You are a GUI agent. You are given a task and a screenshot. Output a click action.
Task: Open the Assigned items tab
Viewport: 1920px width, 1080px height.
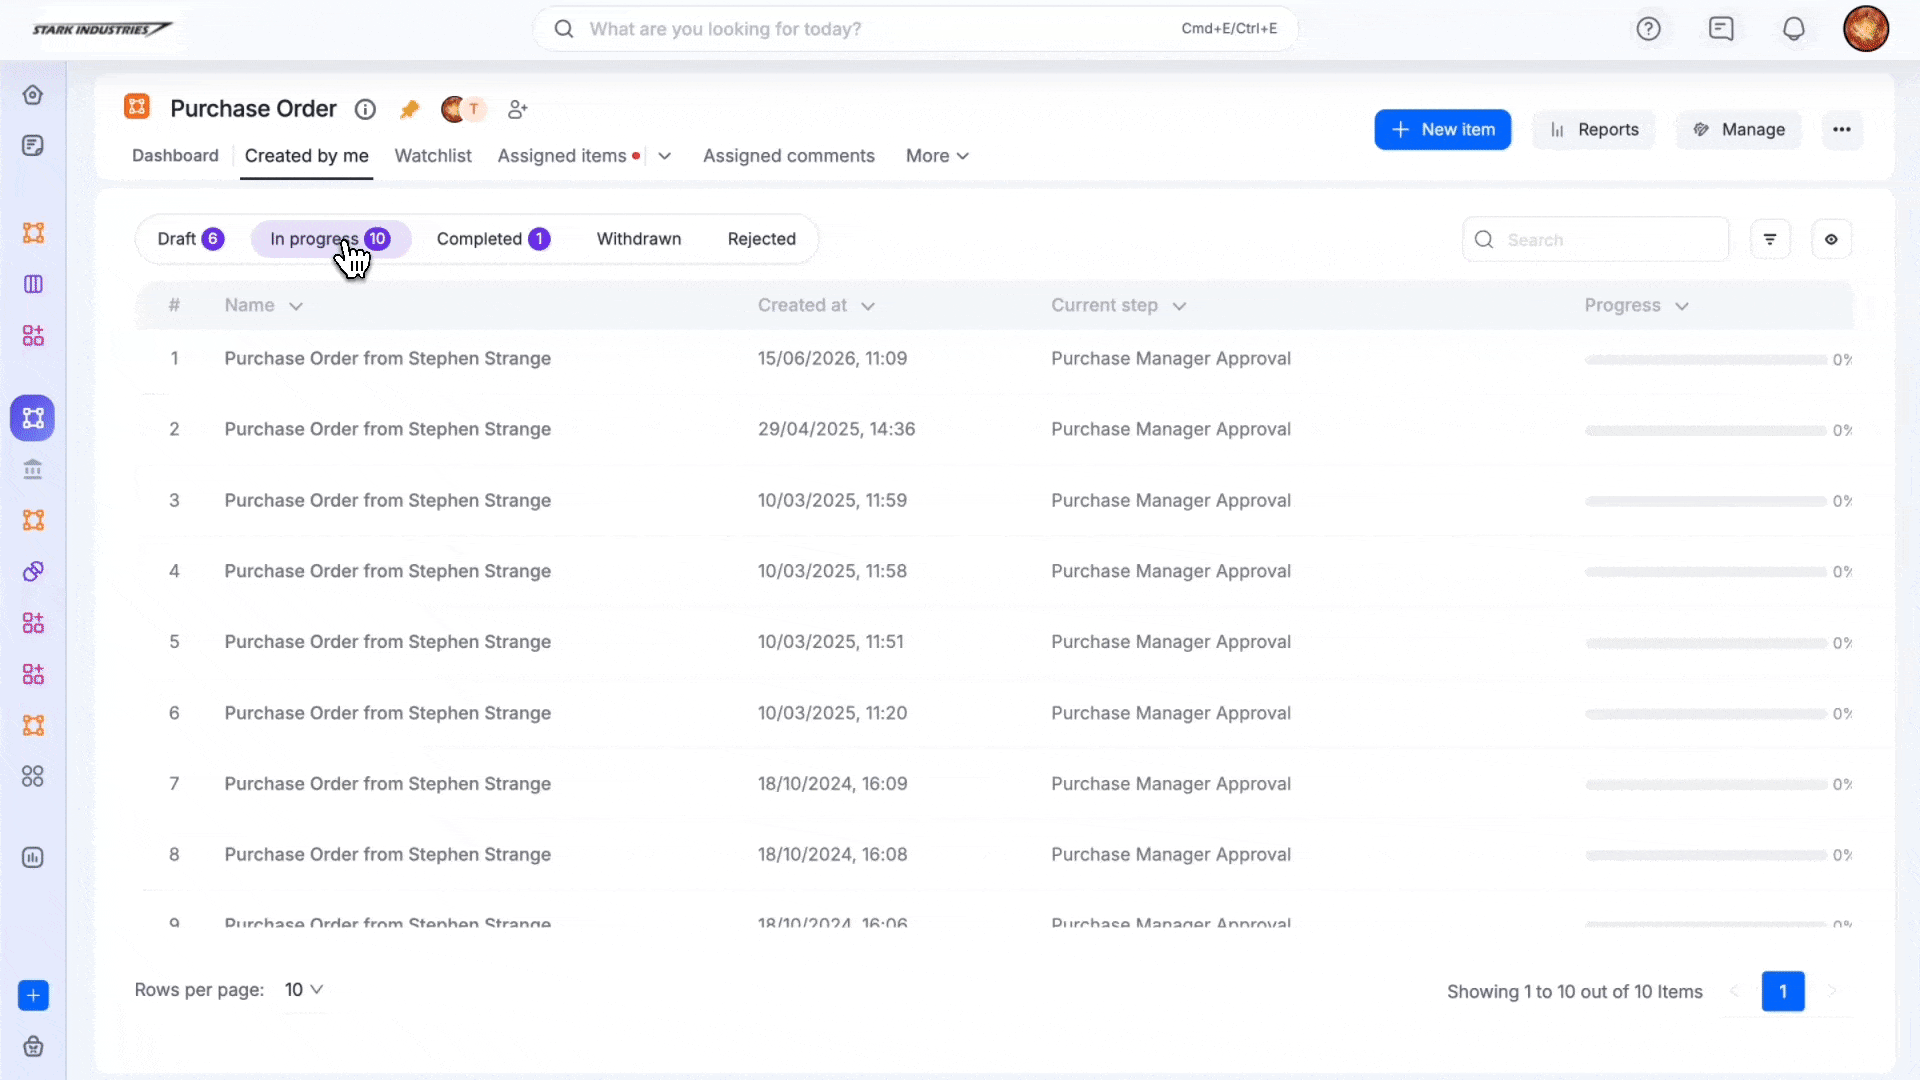point(562,156)
